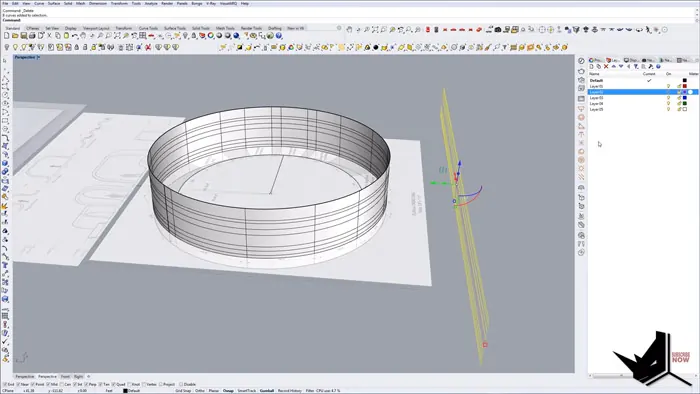Click the Print icon in toolbar
This screenshot has width=700, height=394.
click(32, 36)
